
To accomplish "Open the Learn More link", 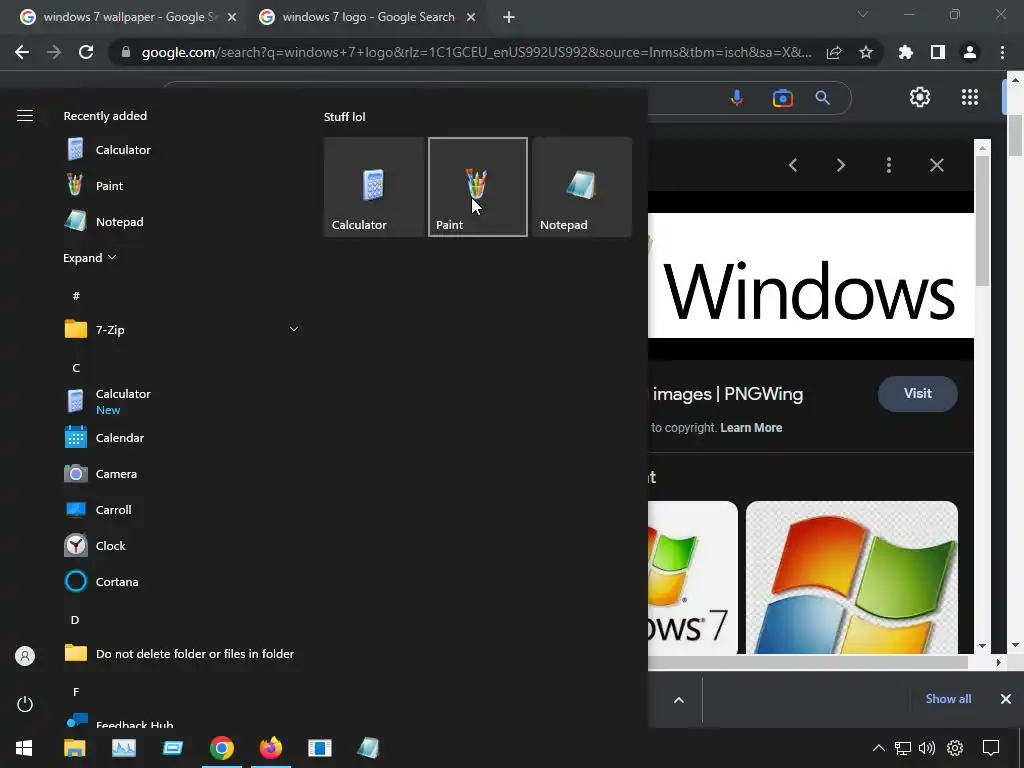I will pos(751,428).
